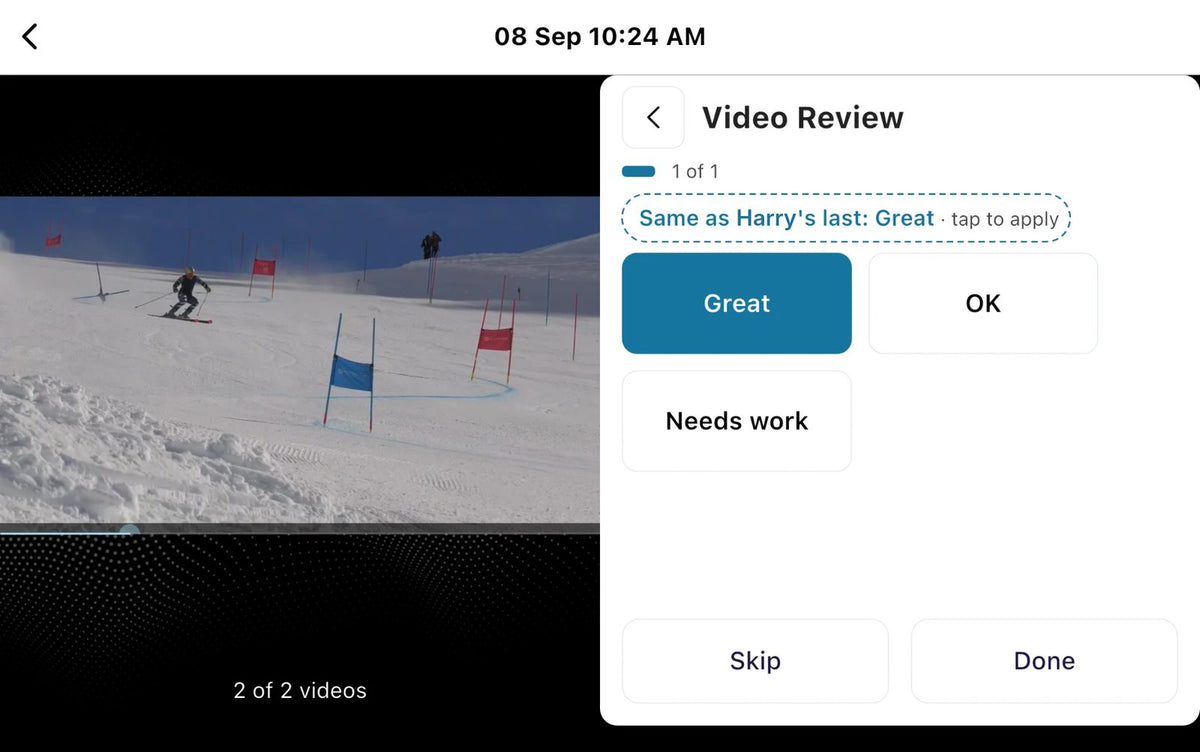
Task: Apply the "Same as Harry's last: Great" suggestion
Action: coord(846,218)
